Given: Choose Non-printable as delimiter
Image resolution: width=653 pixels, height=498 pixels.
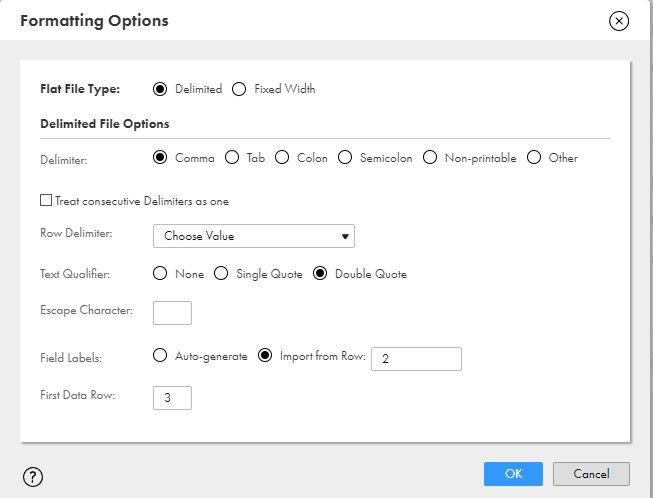Looking at the screenshot, I should (430, 157).
